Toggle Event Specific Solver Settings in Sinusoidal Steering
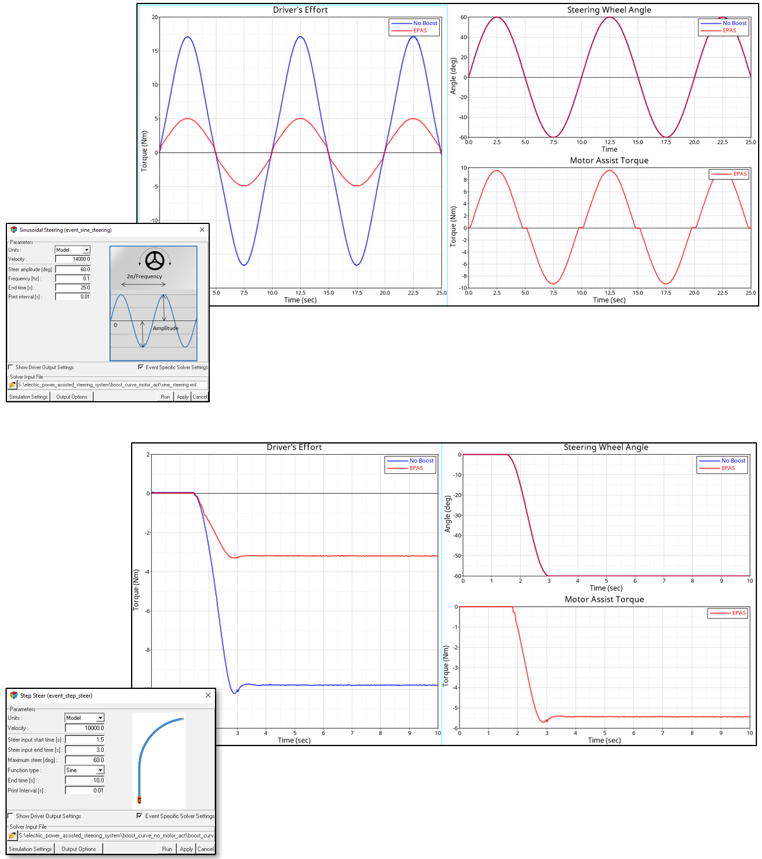Image resolution: width=762 pixels, height=859 pixels. [141, 367]
